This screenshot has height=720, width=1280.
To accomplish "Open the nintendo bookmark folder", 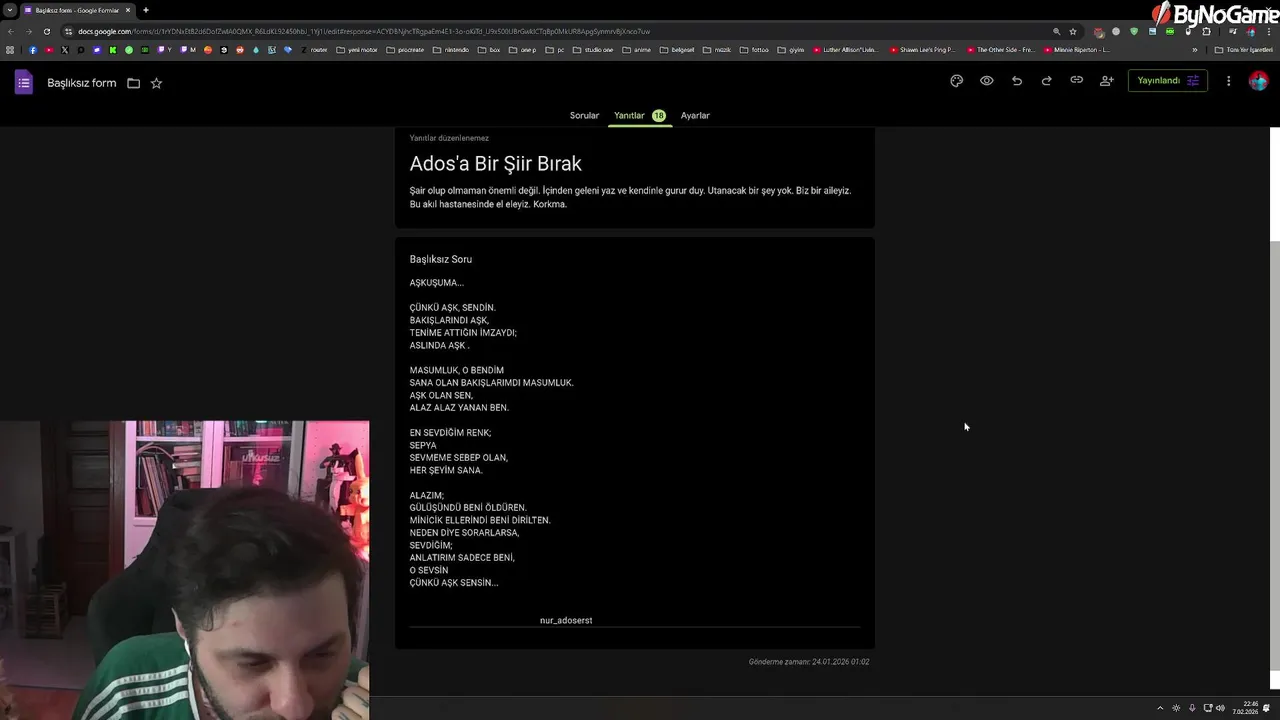I will 451,49.
